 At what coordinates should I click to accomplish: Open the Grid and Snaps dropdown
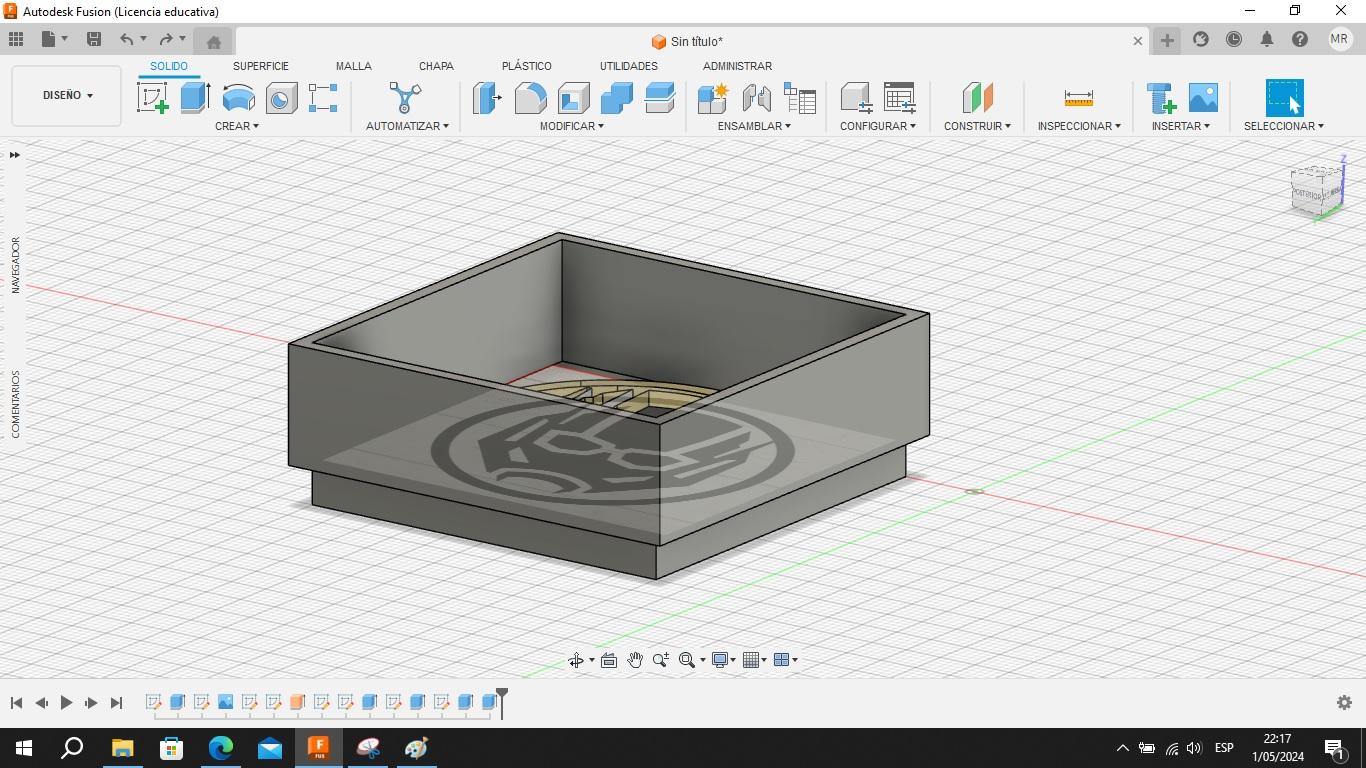[x=755, y=660]
